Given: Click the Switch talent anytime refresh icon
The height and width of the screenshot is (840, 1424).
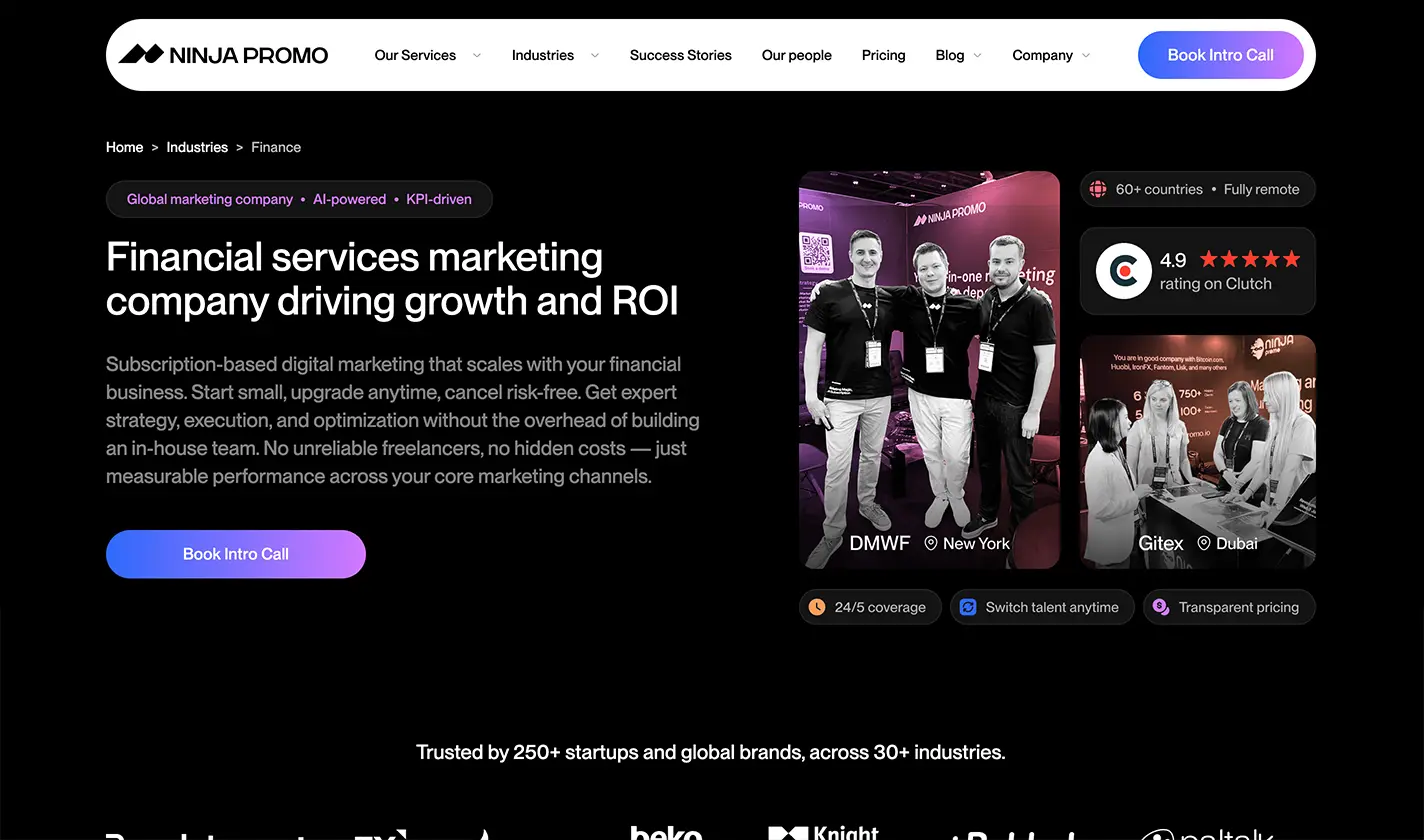Looking at the screenshot, I should tap(968, 607).
